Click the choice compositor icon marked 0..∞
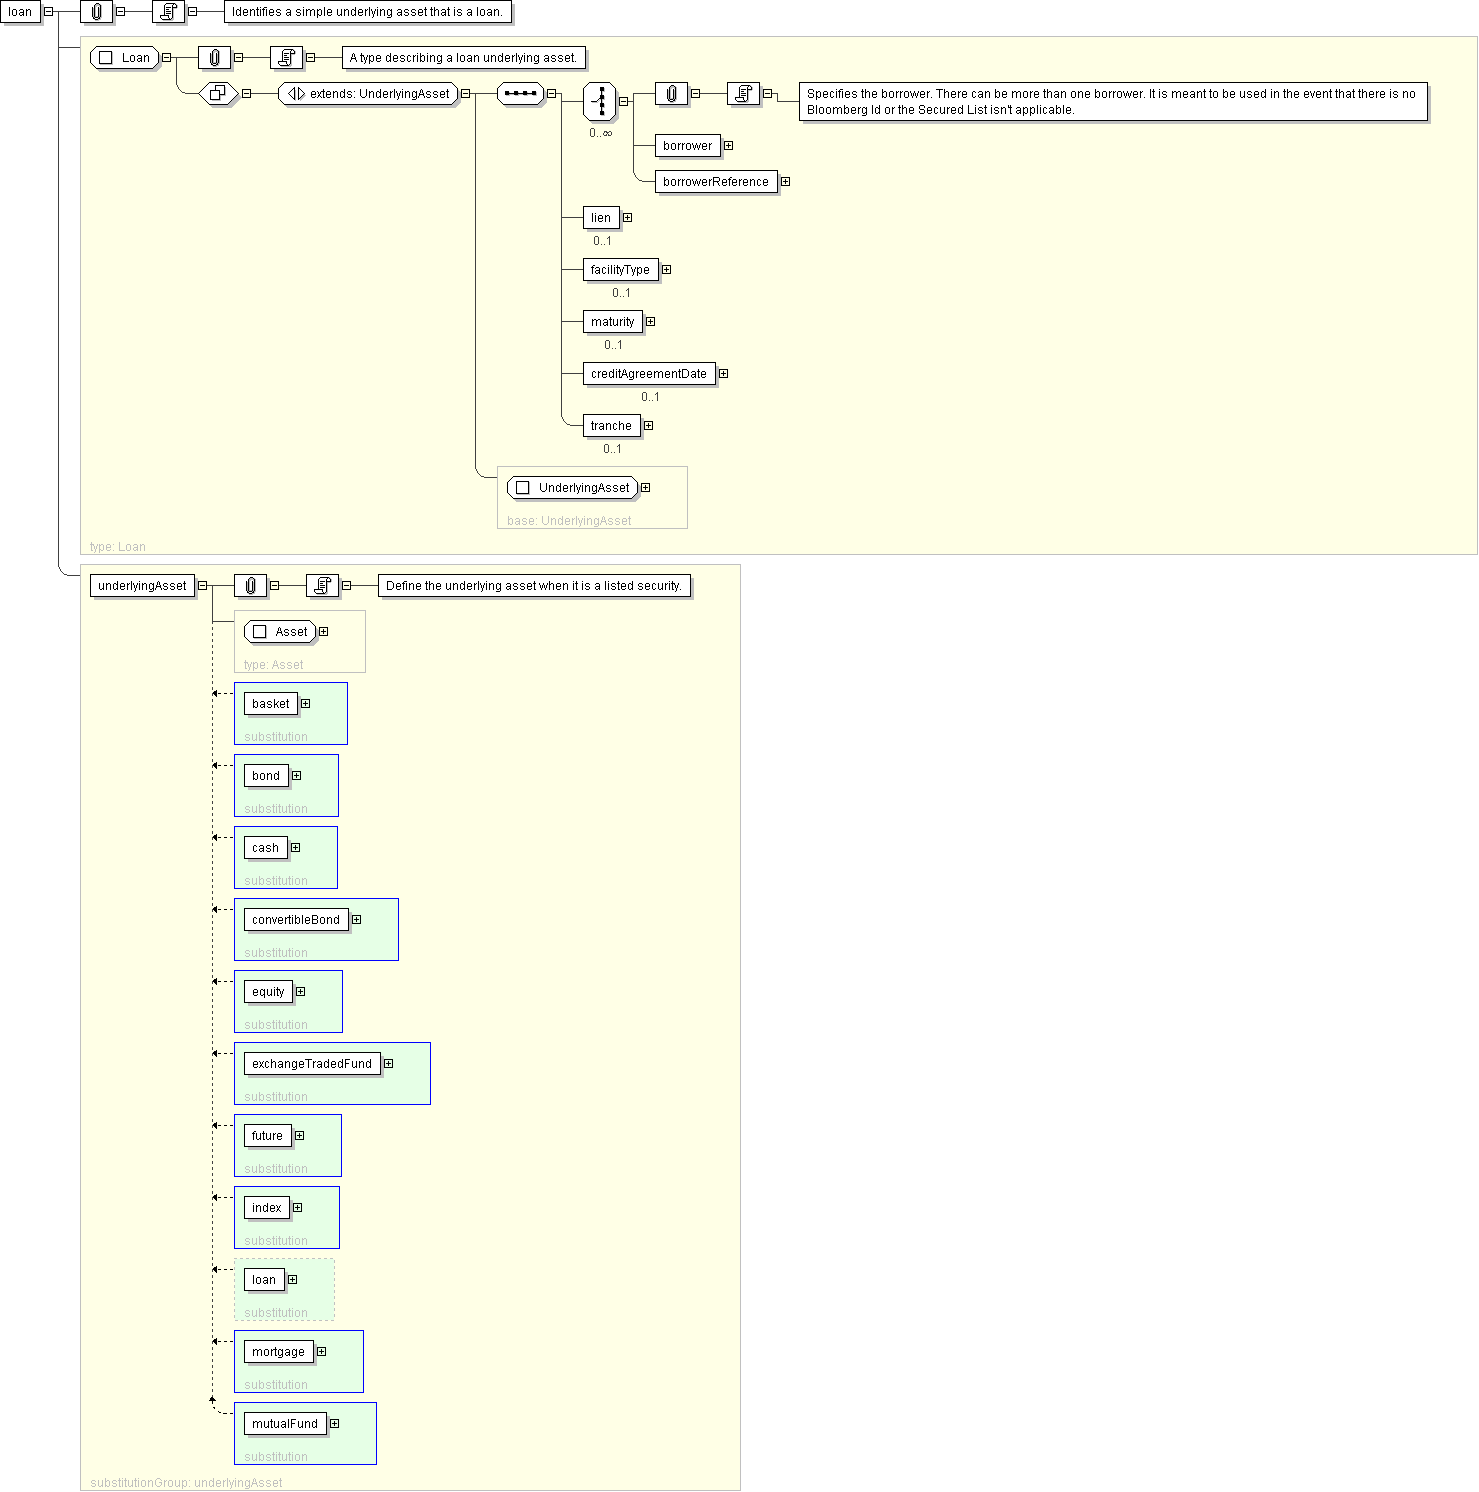Image resolution: width=1479 pixels, height=1492 pixels. pyautogui.click(x=600, y=101)
